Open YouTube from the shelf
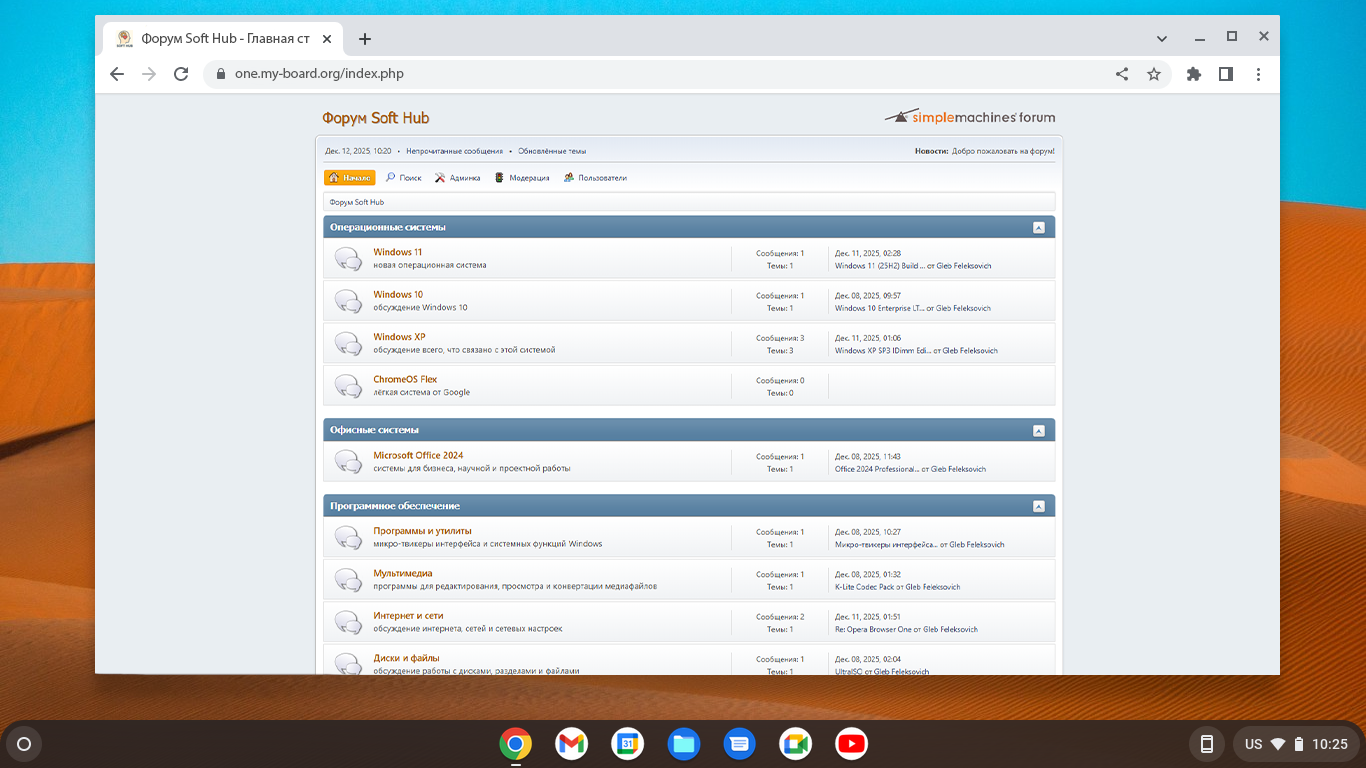 pos(852,744)
